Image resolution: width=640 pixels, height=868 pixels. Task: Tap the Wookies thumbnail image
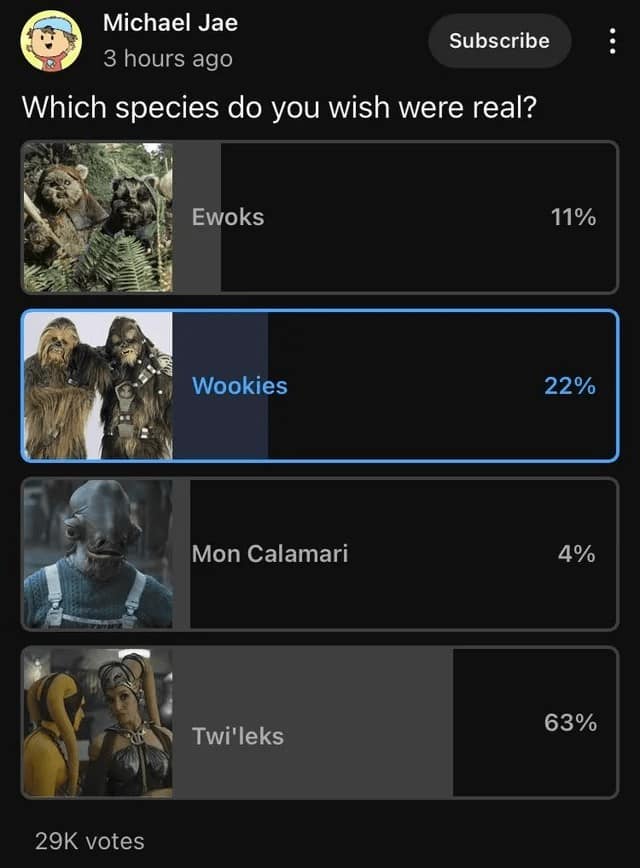(98, 385)
